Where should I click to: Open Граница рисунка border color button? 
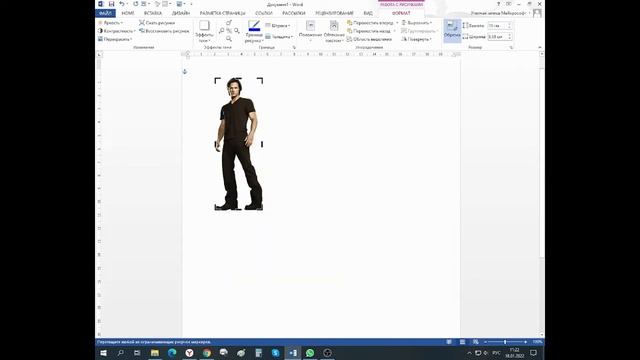tap(254, 32)
